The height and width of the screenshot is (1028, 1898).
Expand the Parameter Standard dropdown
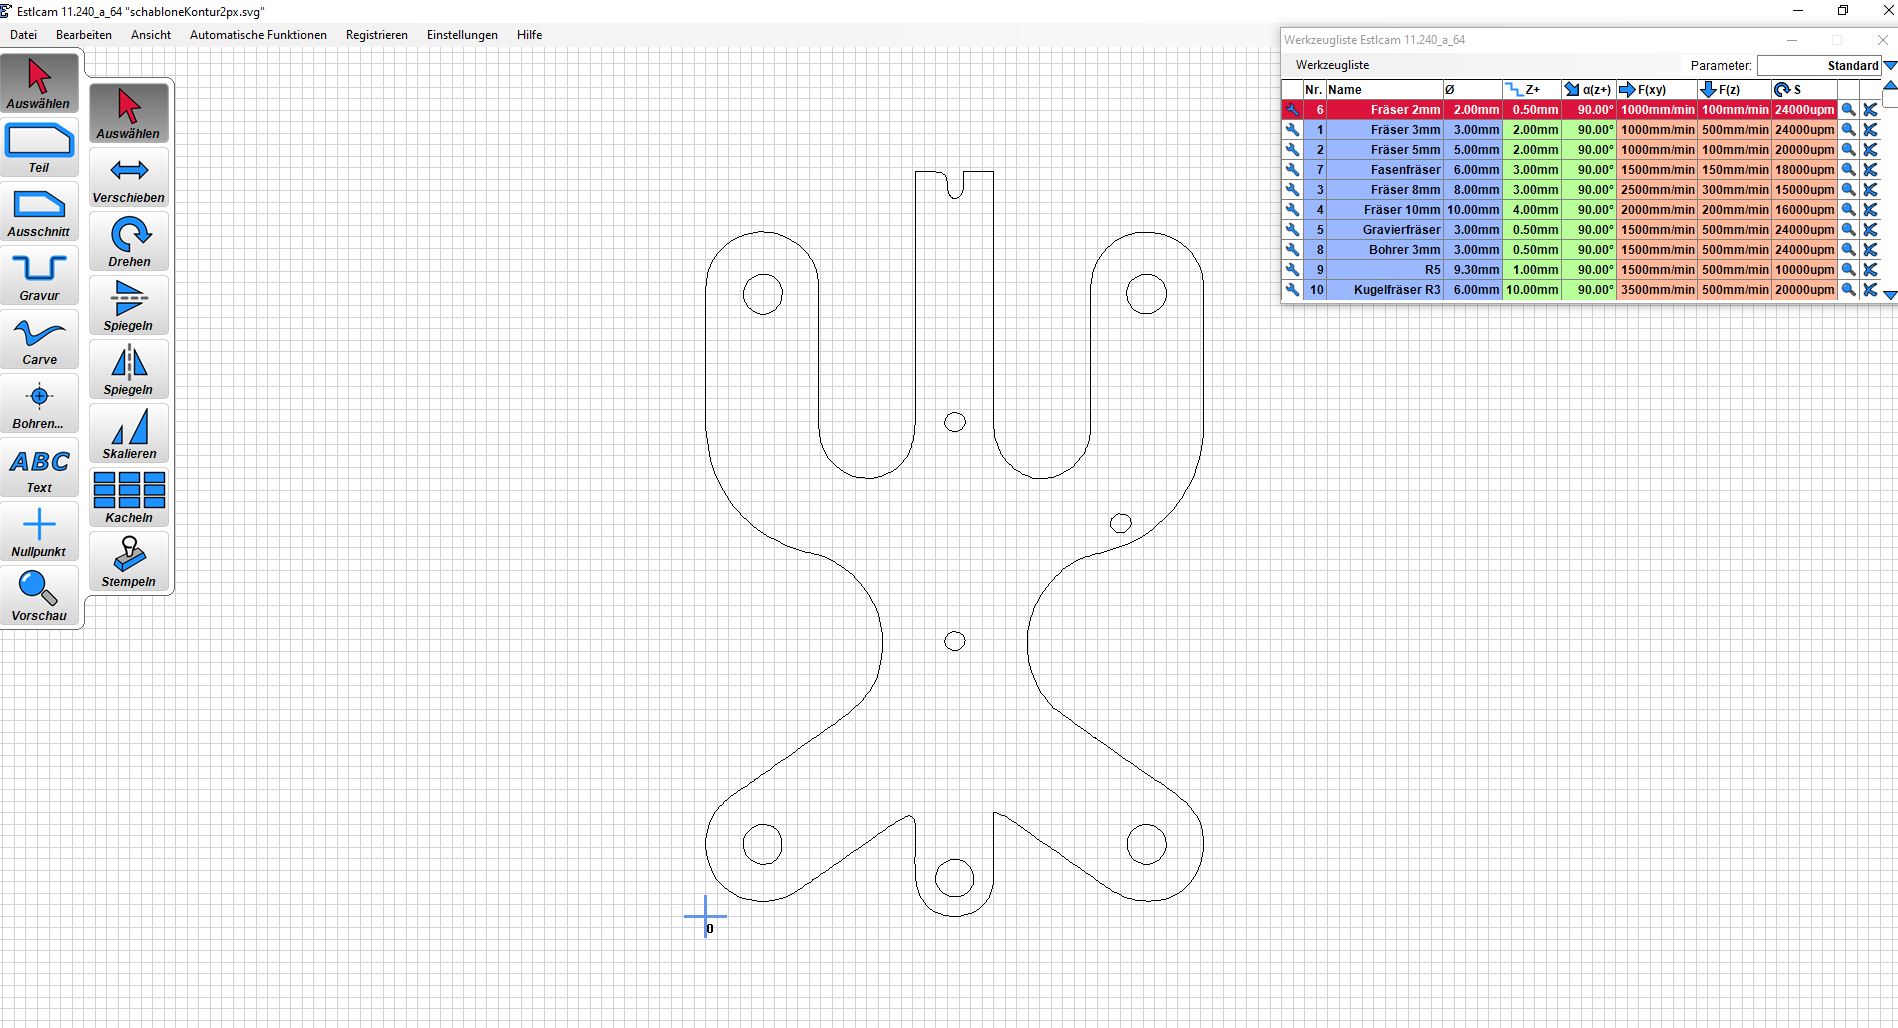click(1889, 66)
